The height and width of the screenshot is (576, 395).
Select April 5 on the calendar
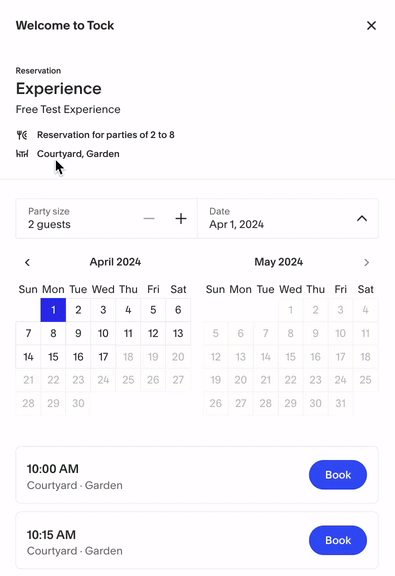[153, 310]
